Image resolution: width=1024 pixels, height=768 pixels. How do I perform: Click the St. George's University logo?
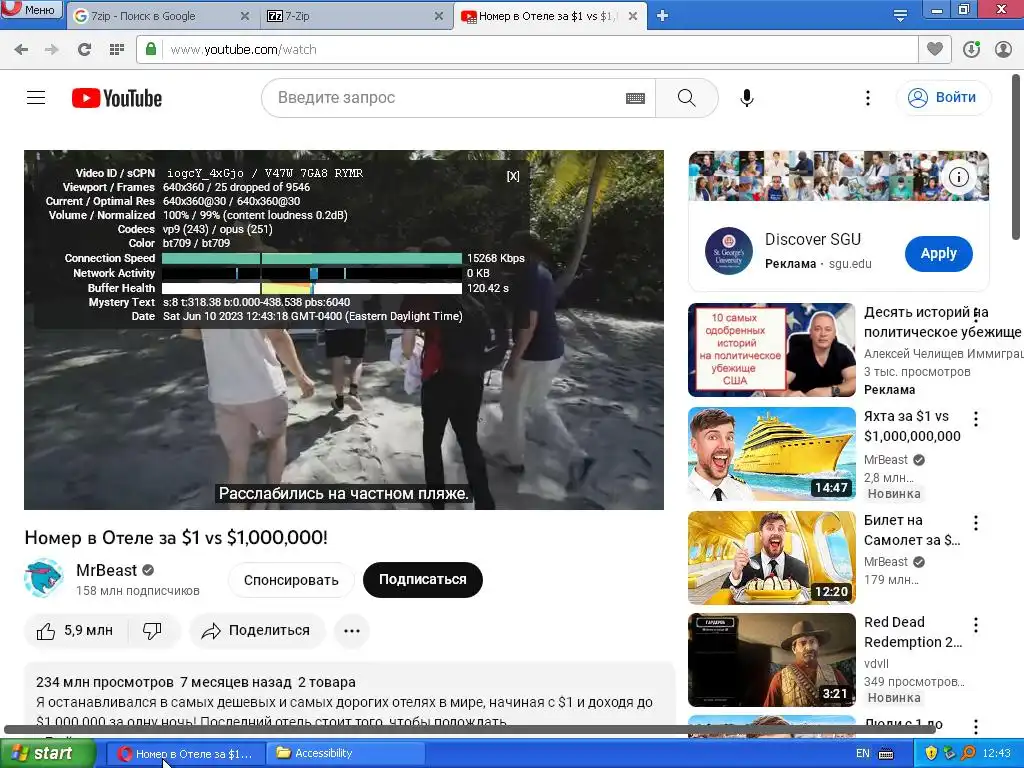coord(729,251)
